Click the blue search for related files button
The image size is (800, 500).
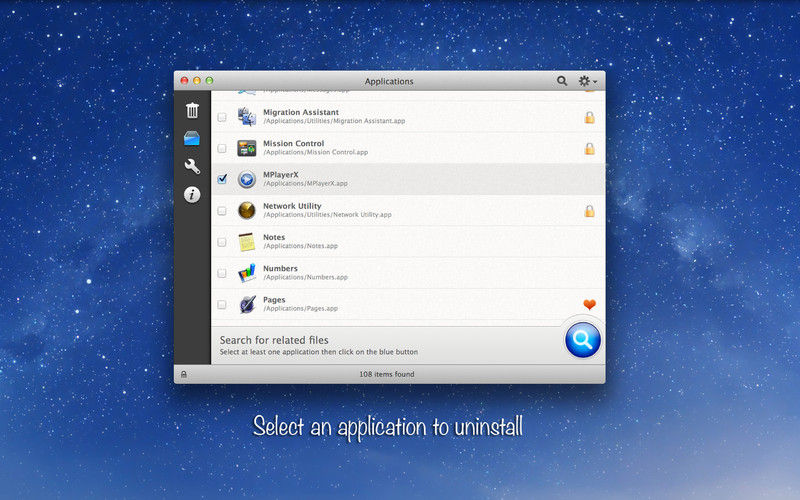(583, 339)
